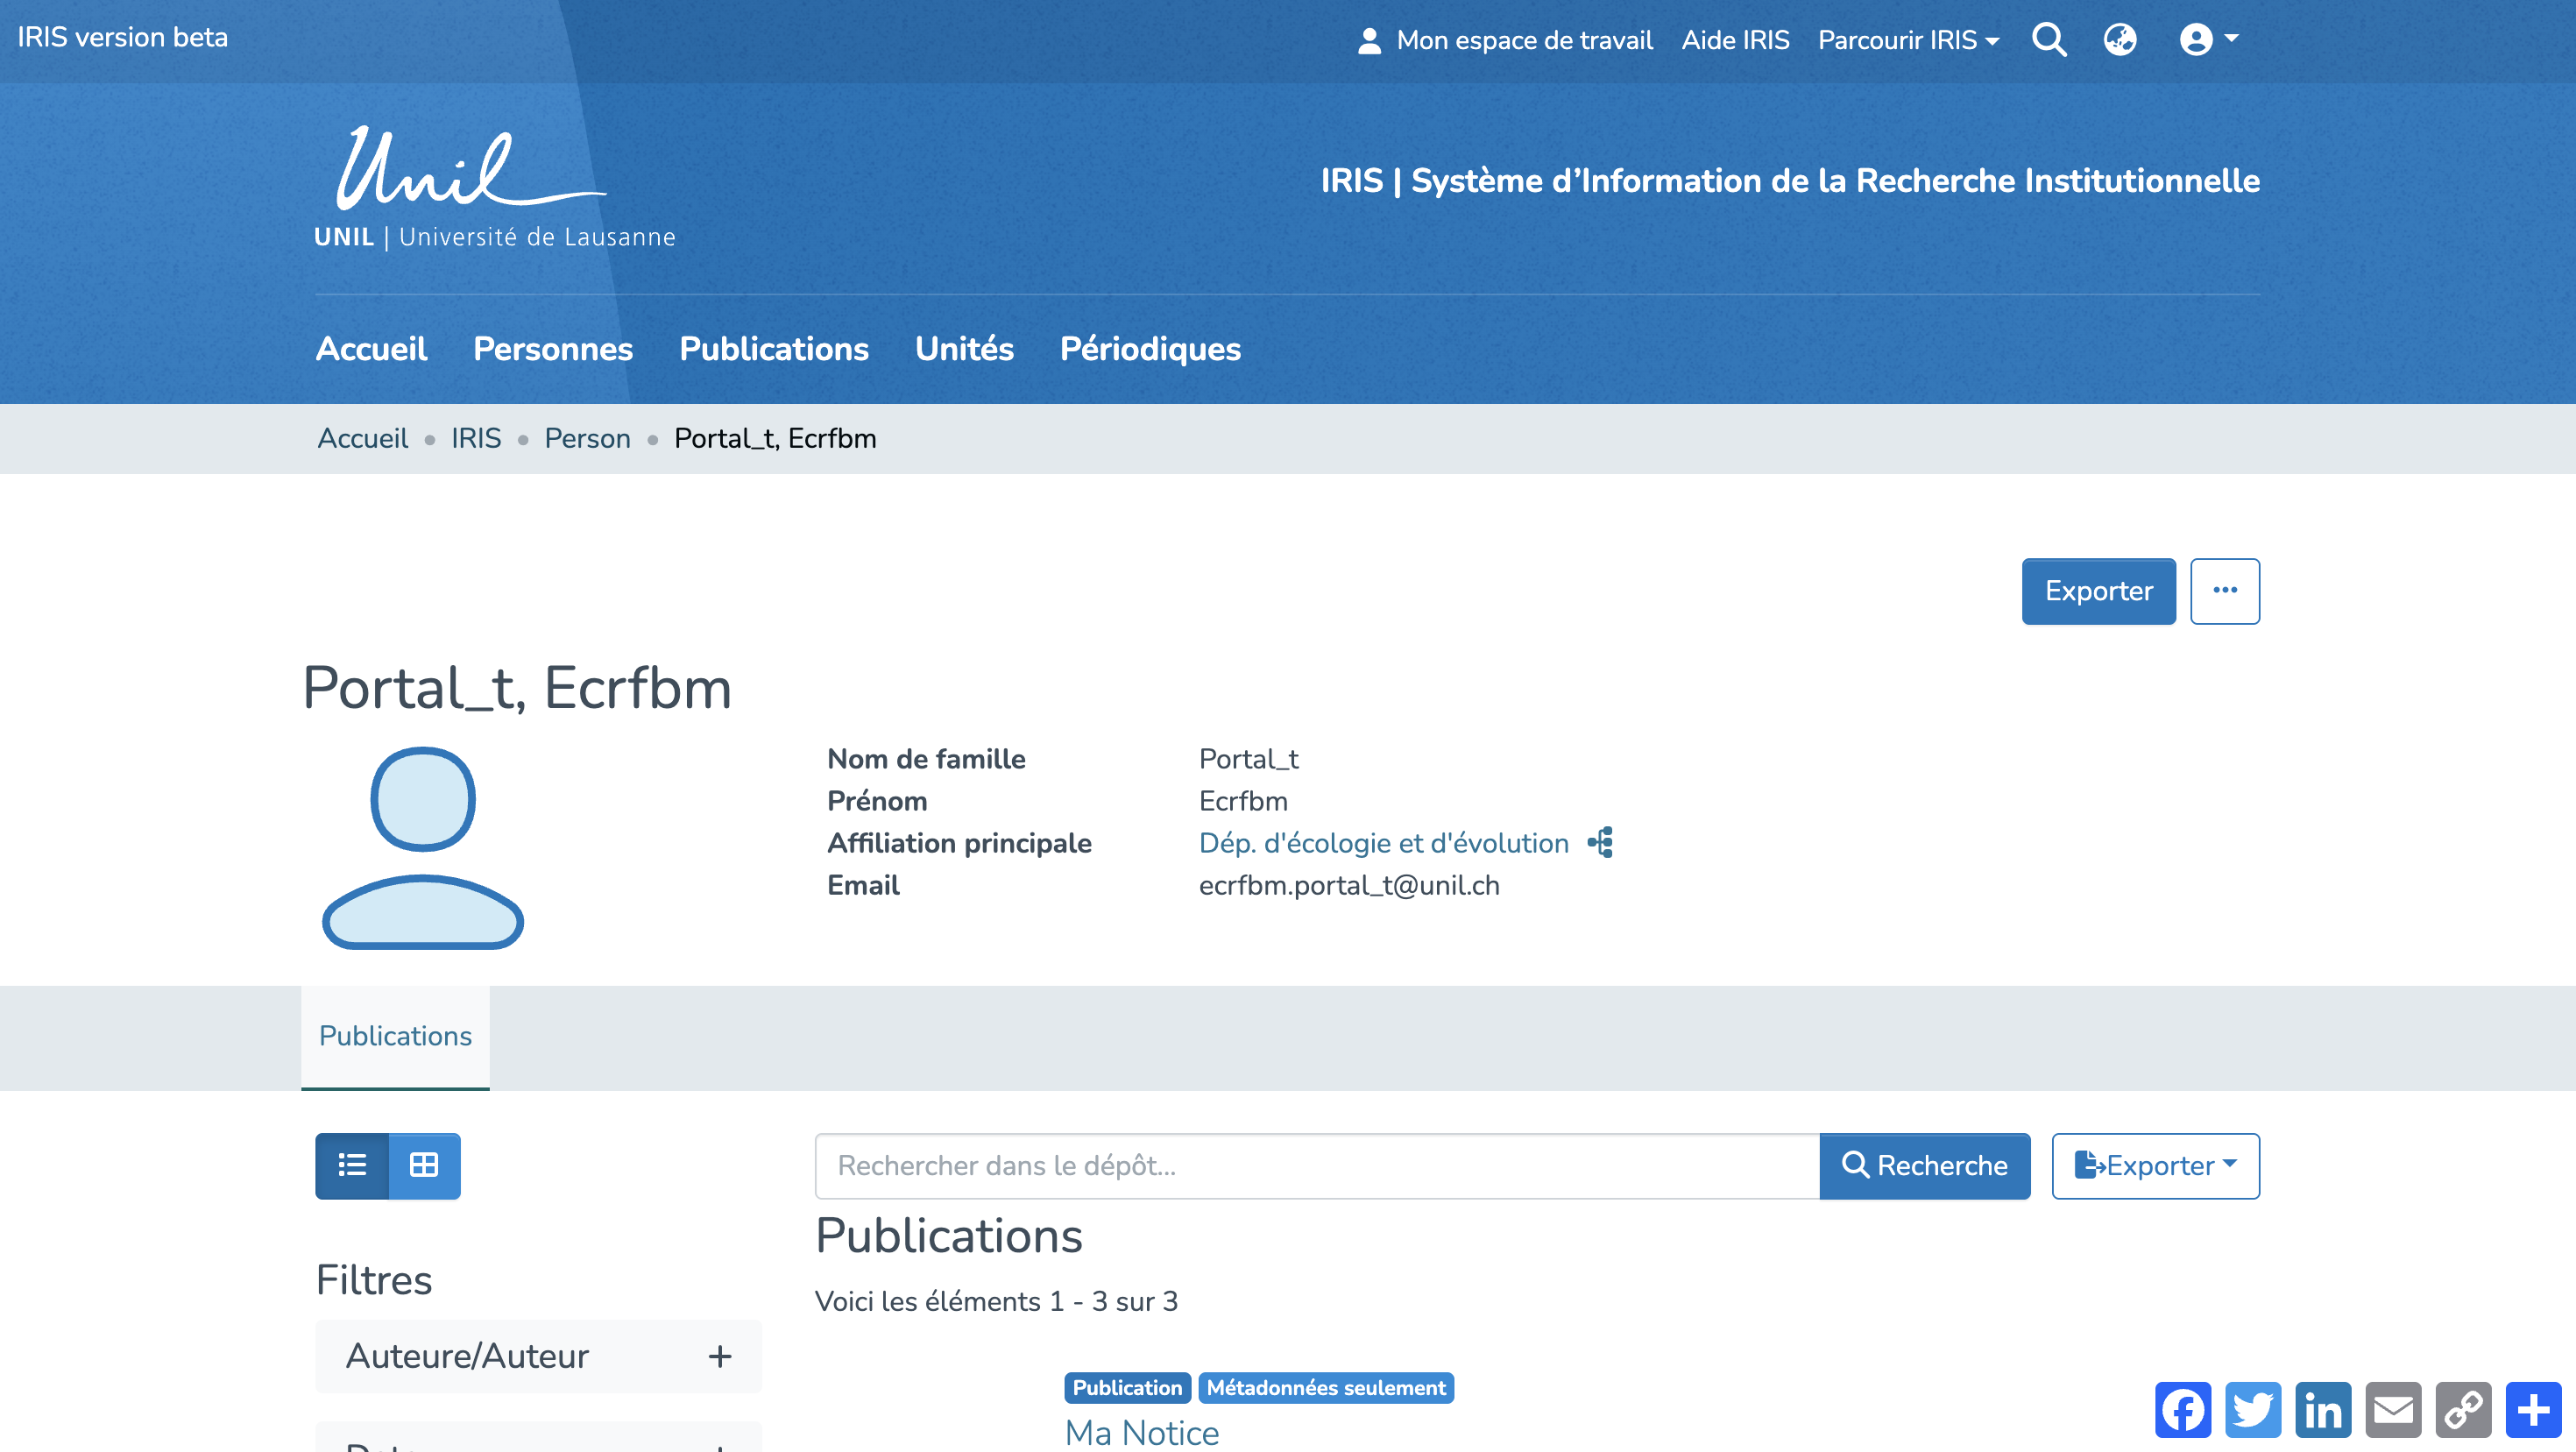Screen dimensions: 2576x1452
Task: Click the blue Recherche button
Action: click(x=1924, y=1165)
